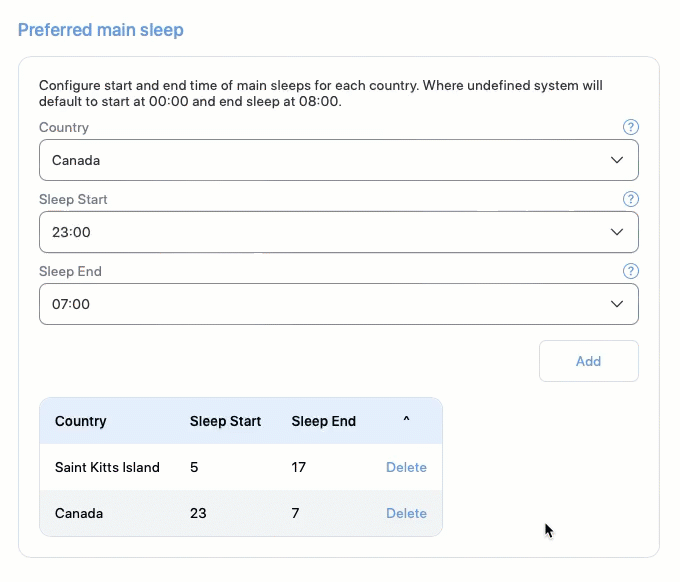Click the Preferred main sleep heading
680x582 pixels.
[x=101, y=30]
